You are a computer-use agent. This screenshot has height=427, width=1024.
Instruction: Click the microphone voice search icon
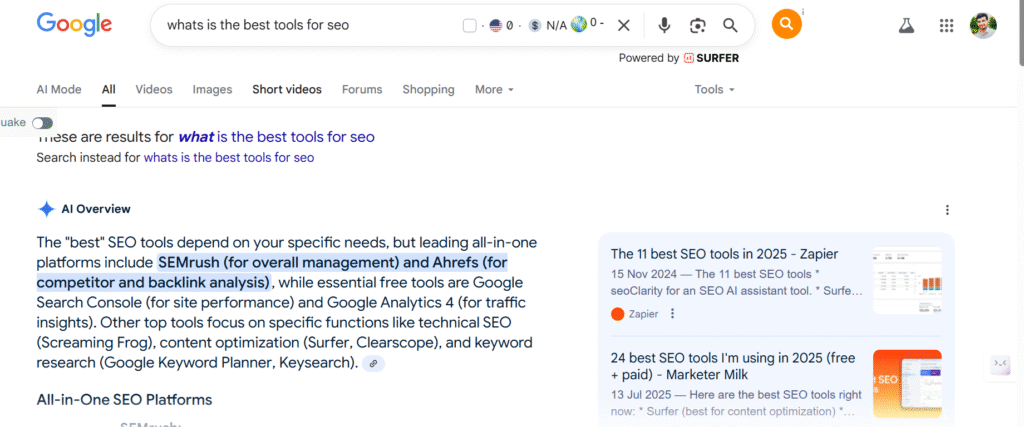click(x=665, y=26)
